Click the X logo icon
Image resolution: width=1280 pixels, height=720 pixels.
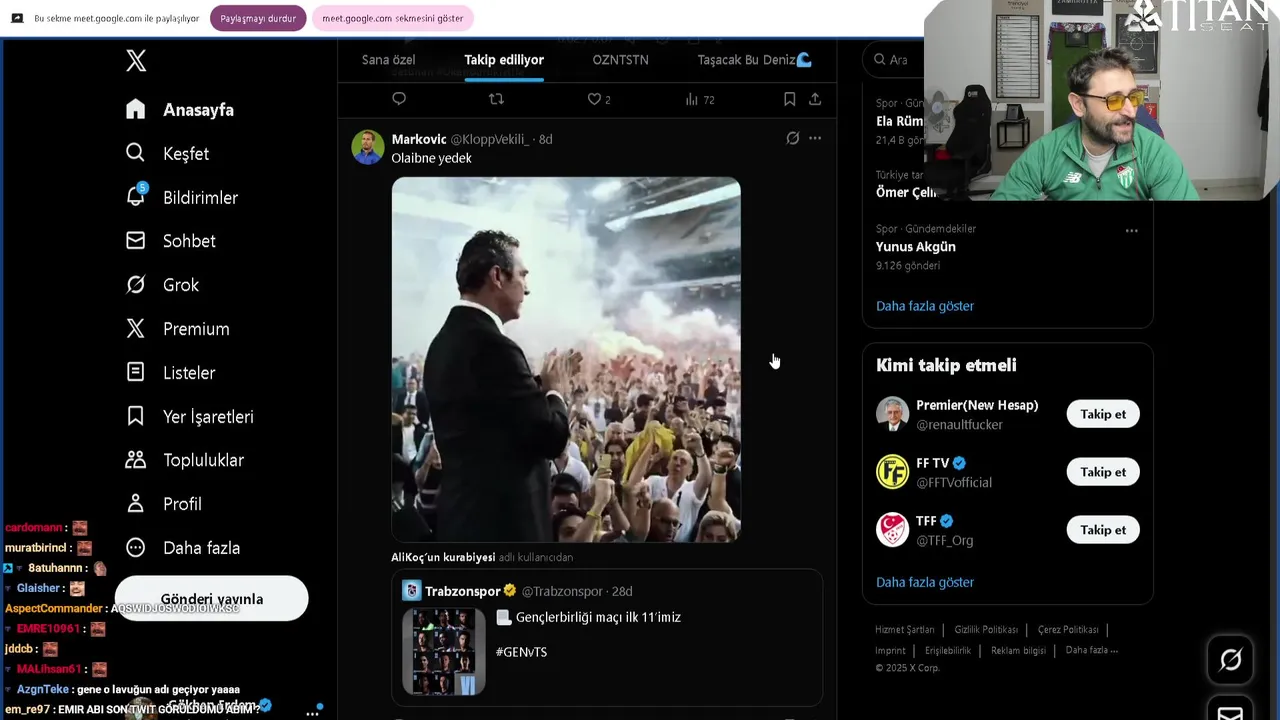tap(136, 61)
